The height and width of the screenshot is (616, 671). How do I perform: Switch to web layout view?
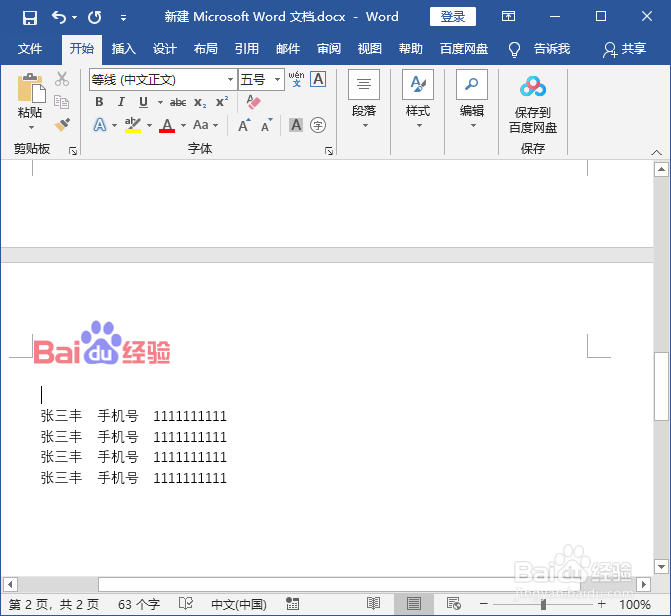tap(453, 604)
